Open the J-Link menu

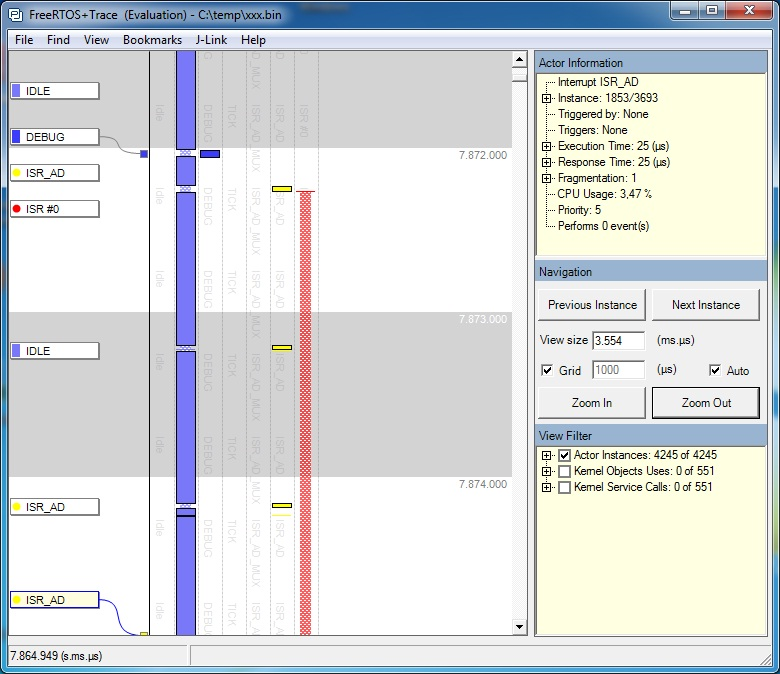[211, 40]
